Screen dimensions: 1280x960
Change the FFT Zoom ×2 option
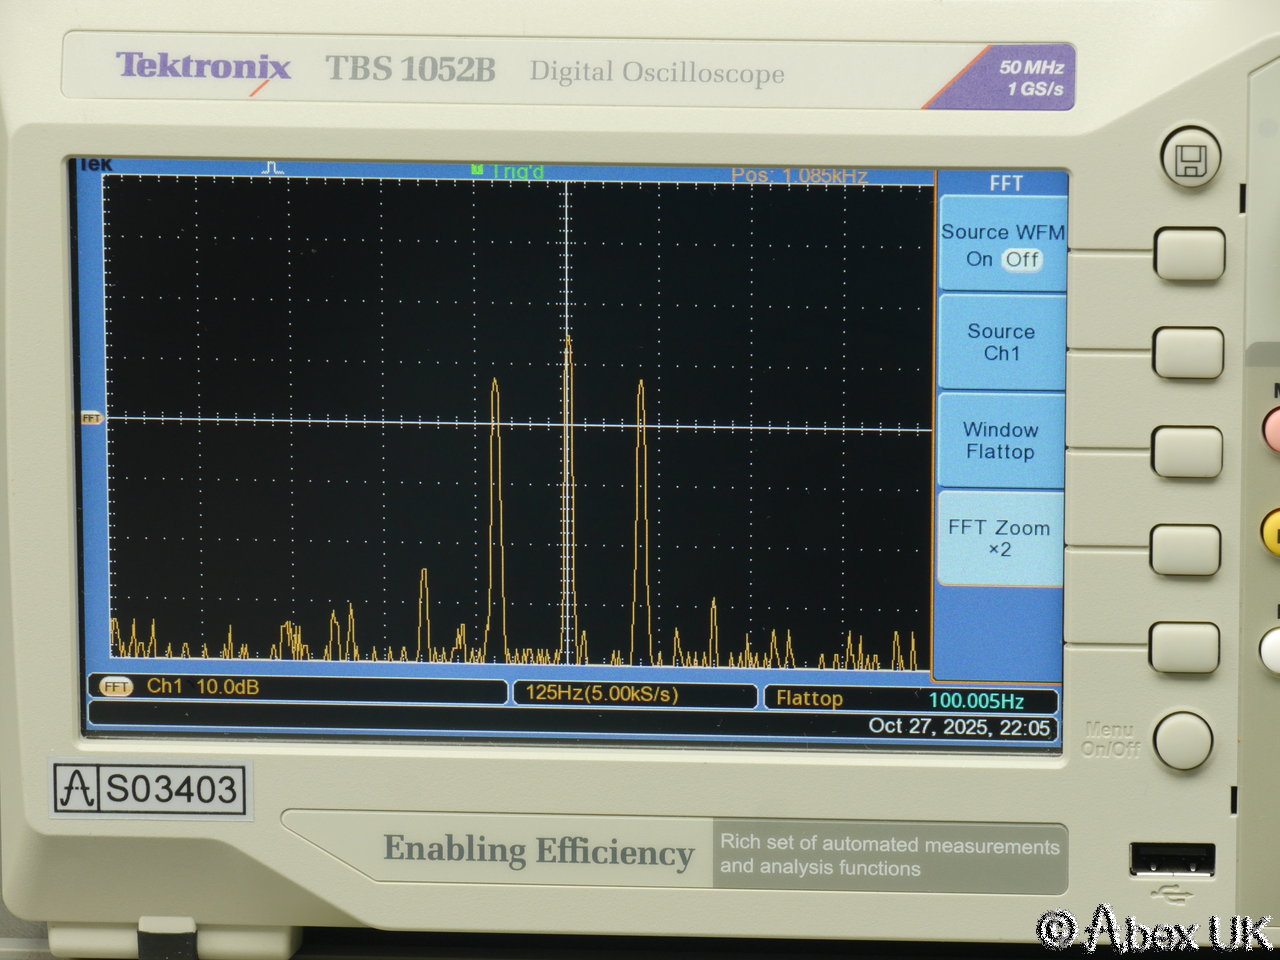tap(999, 538)
